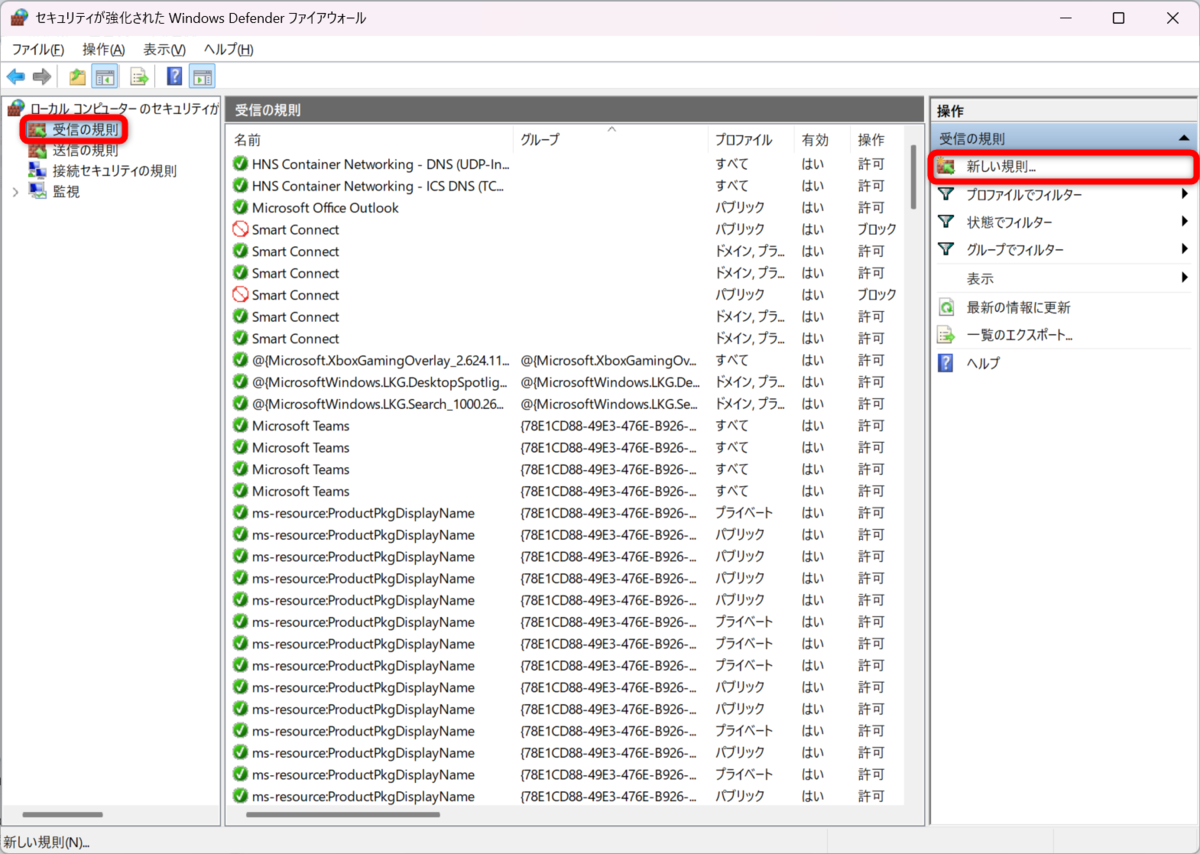Select 送信の規則 in the console tree
Viewport: 1200px width, 854px height.
85,150
